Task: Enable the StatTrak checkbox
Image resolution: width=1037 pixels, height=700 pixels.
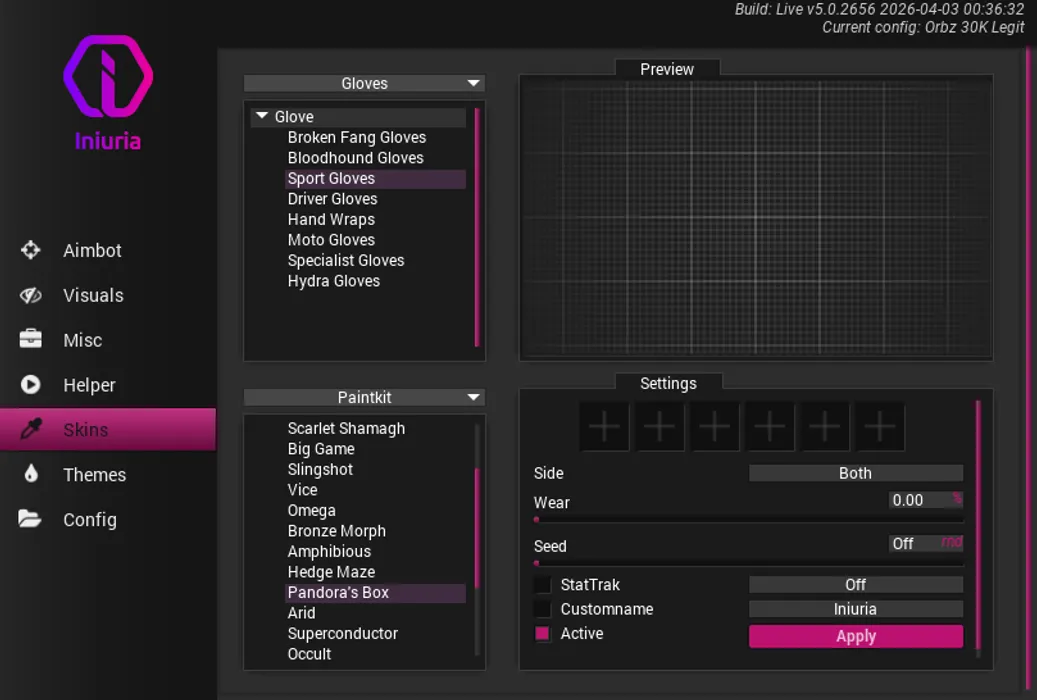Action: click(542, 584)
